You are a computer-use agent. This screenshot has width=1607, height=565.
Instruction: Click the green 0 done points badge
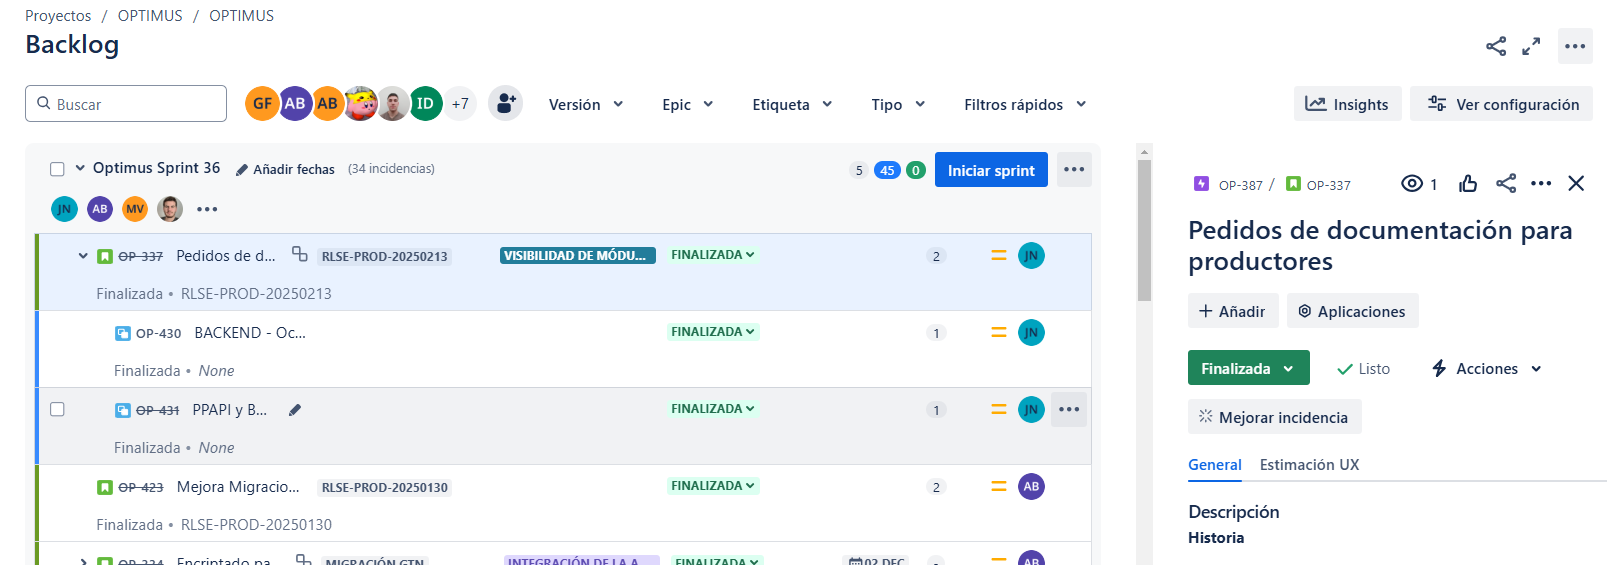(916, 170)
